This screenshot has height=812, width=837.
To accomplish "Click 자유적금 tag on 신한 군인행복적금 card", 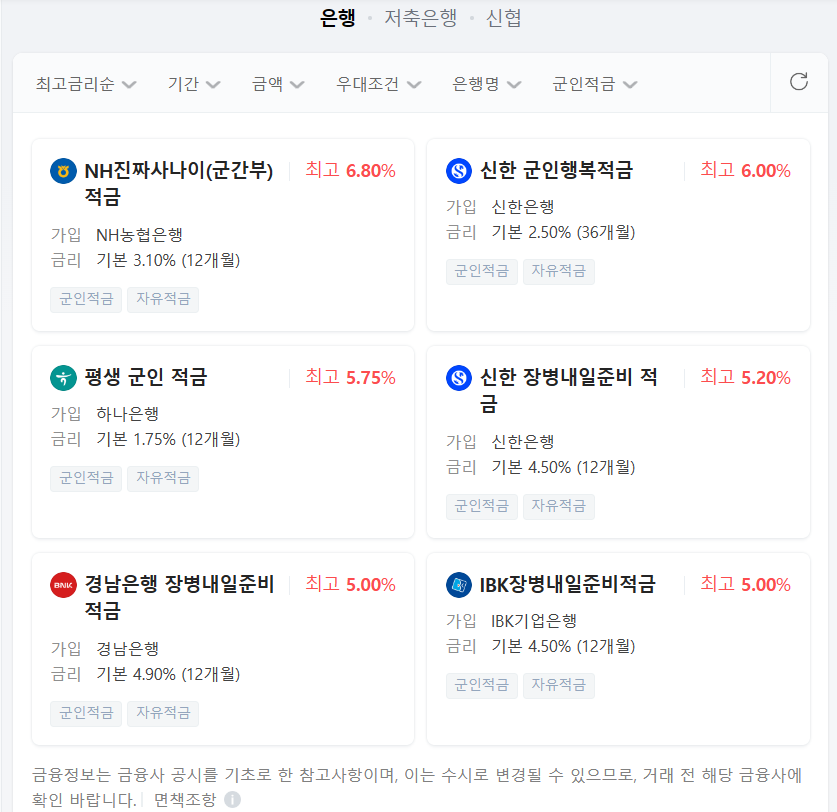I will (558, 272).
